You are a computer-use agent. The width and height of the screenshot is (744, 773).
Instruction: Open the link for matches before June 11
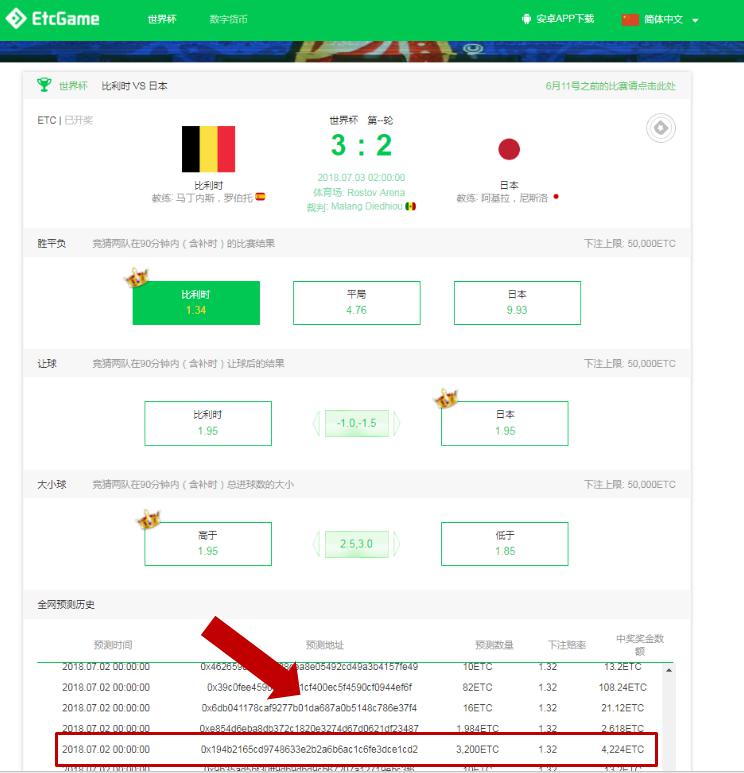(x=610, y=86)
